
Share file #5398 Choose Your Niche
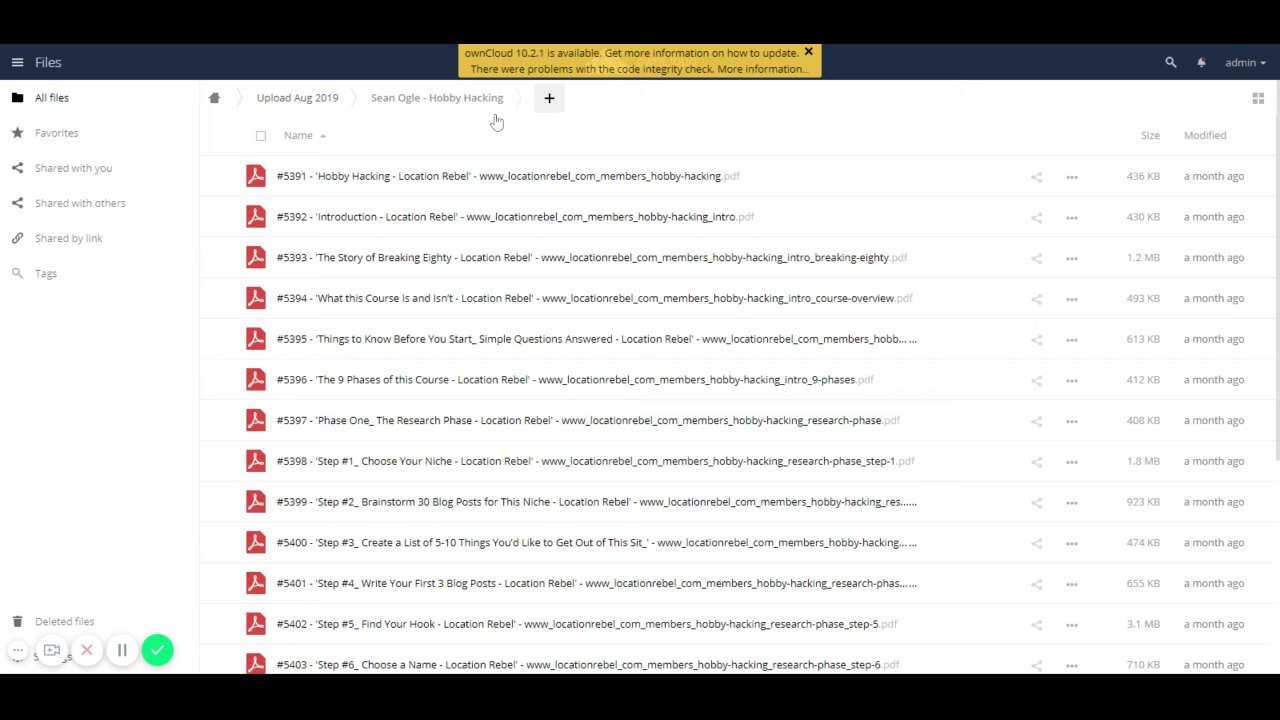click(1037, 462)
